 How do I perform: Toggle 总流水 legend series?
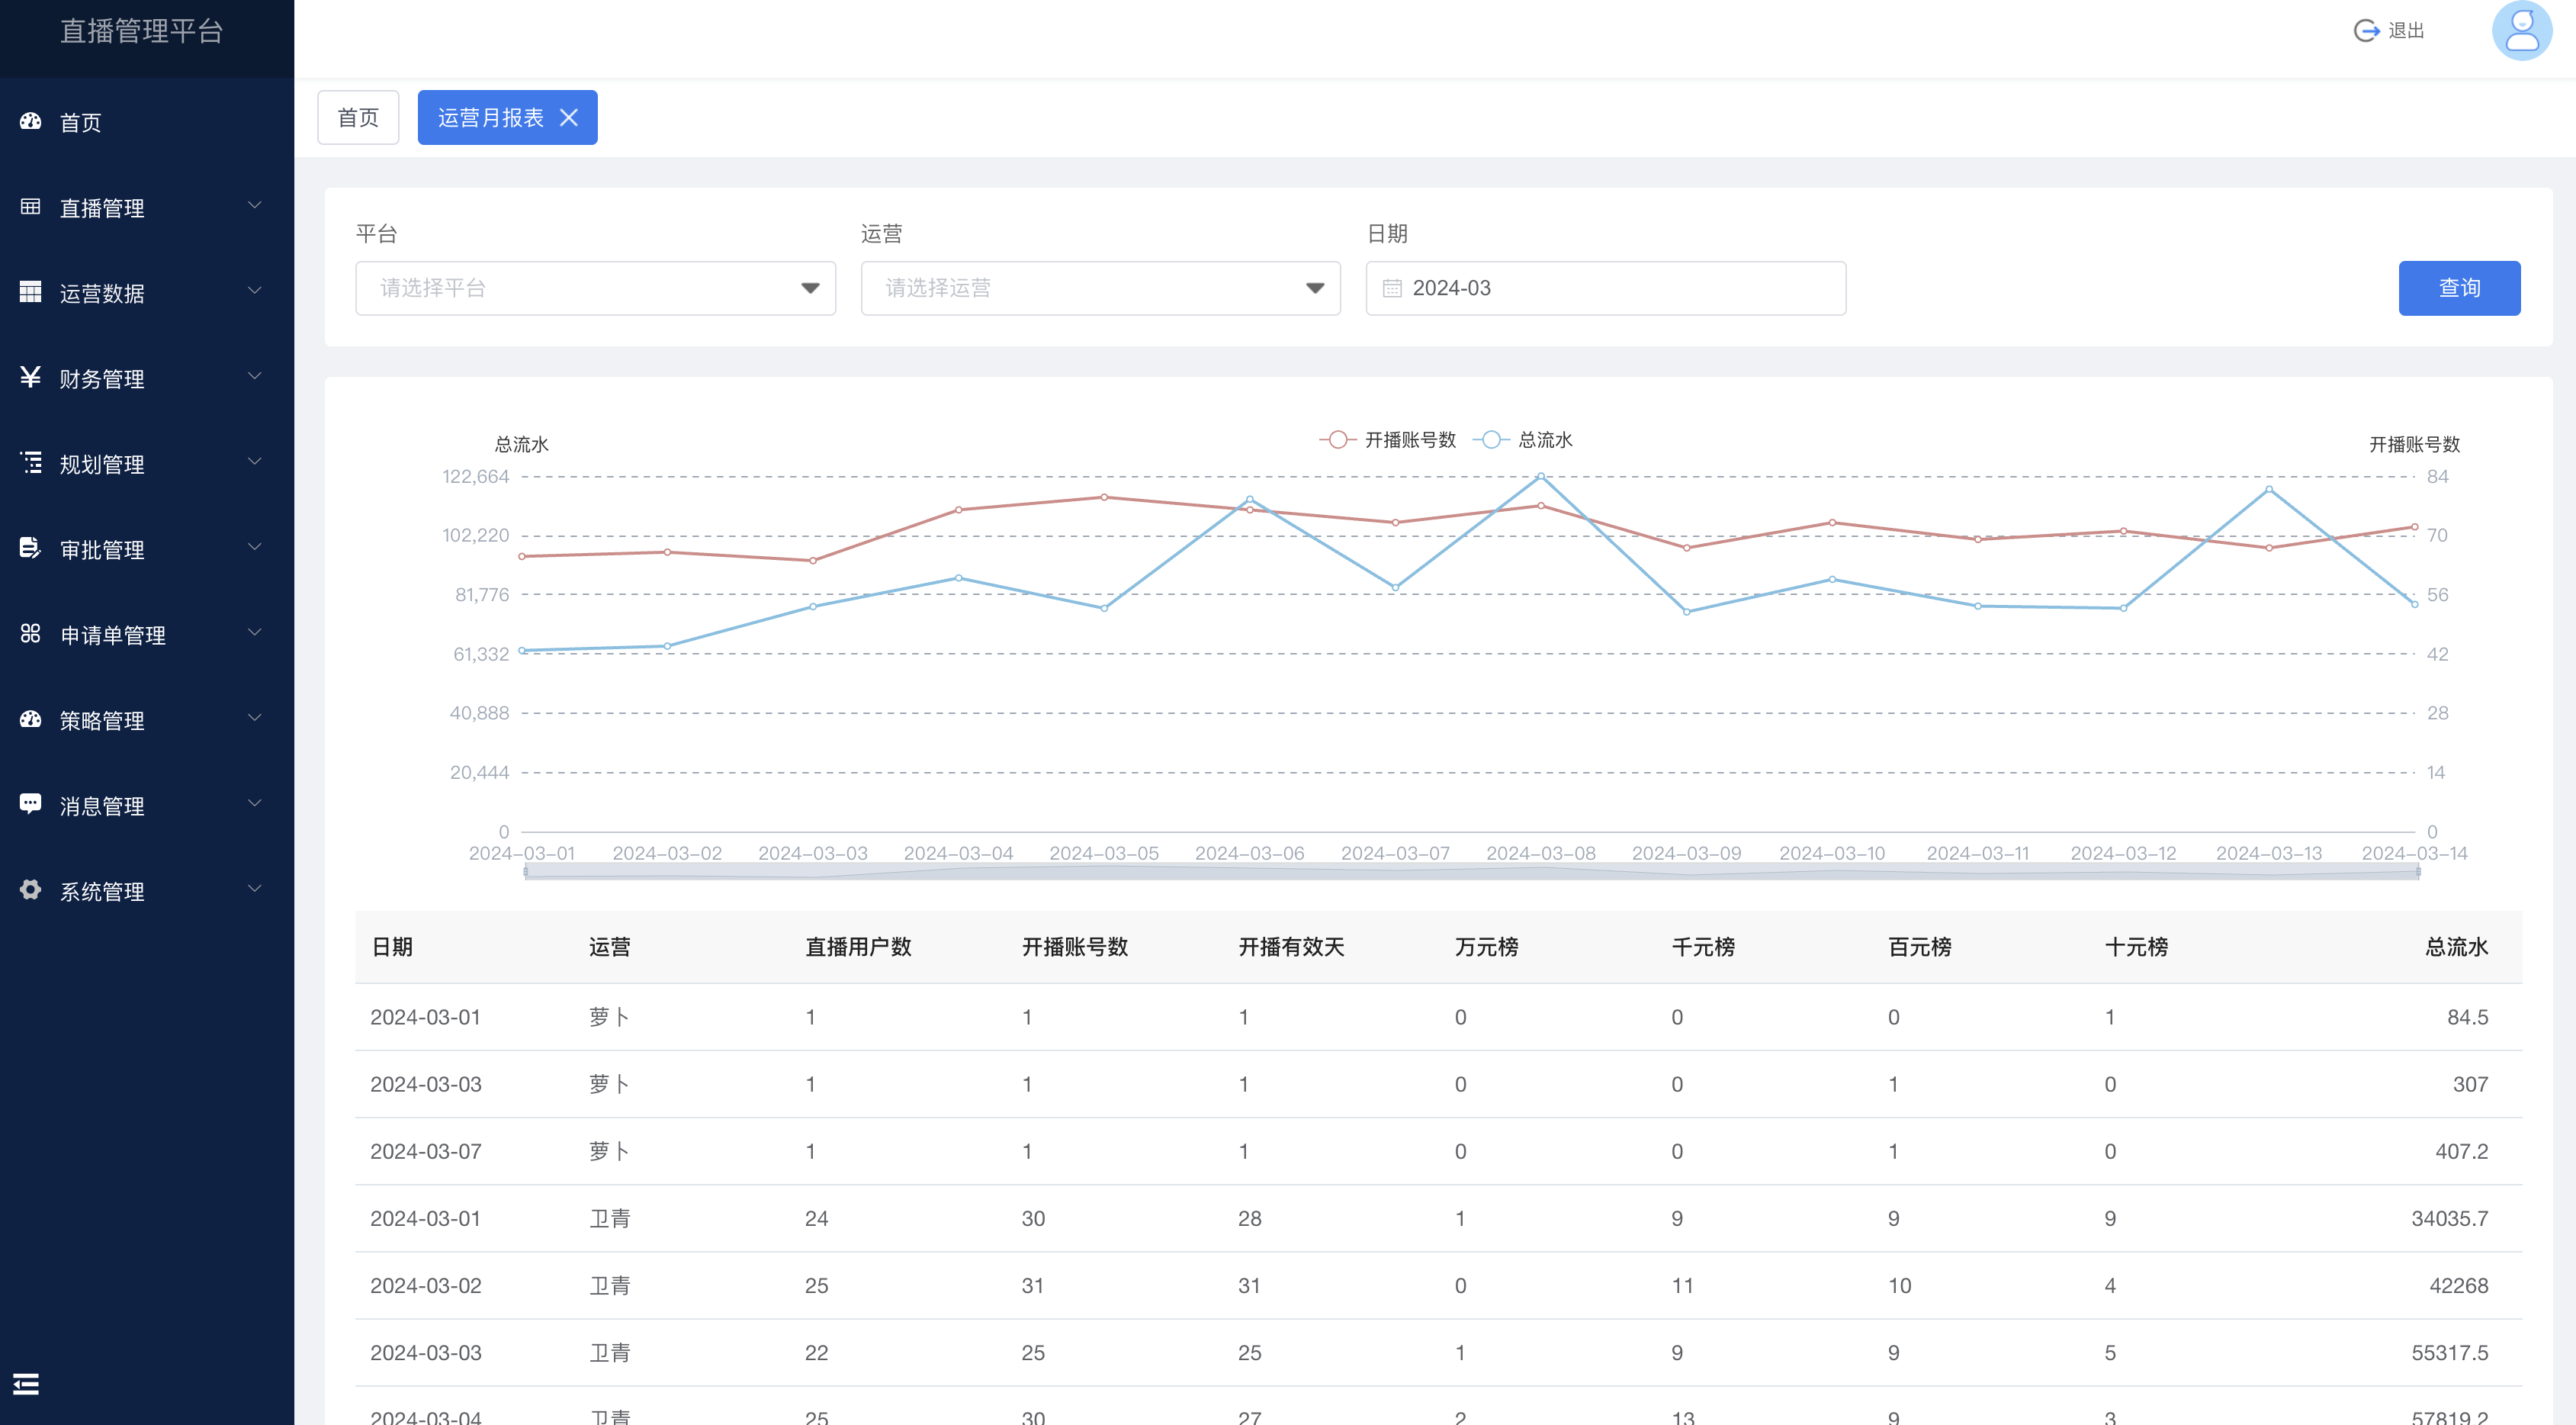tap(1523, 440)
